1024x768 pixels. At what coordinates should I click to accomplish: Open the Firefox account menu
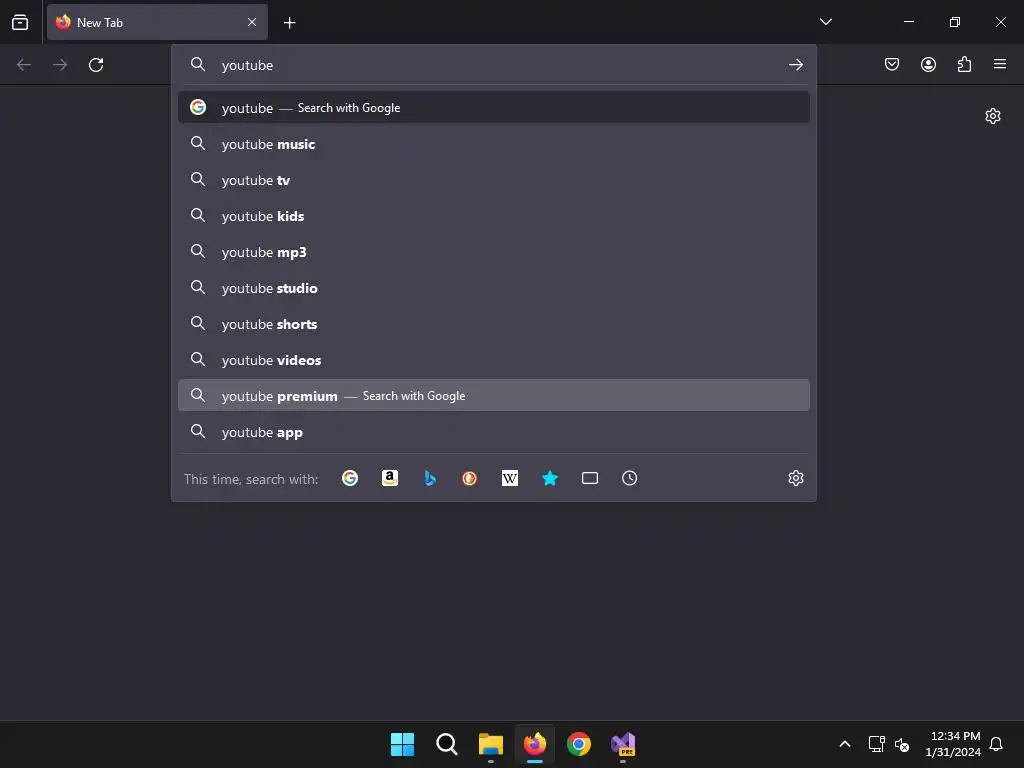click(928, 64)
